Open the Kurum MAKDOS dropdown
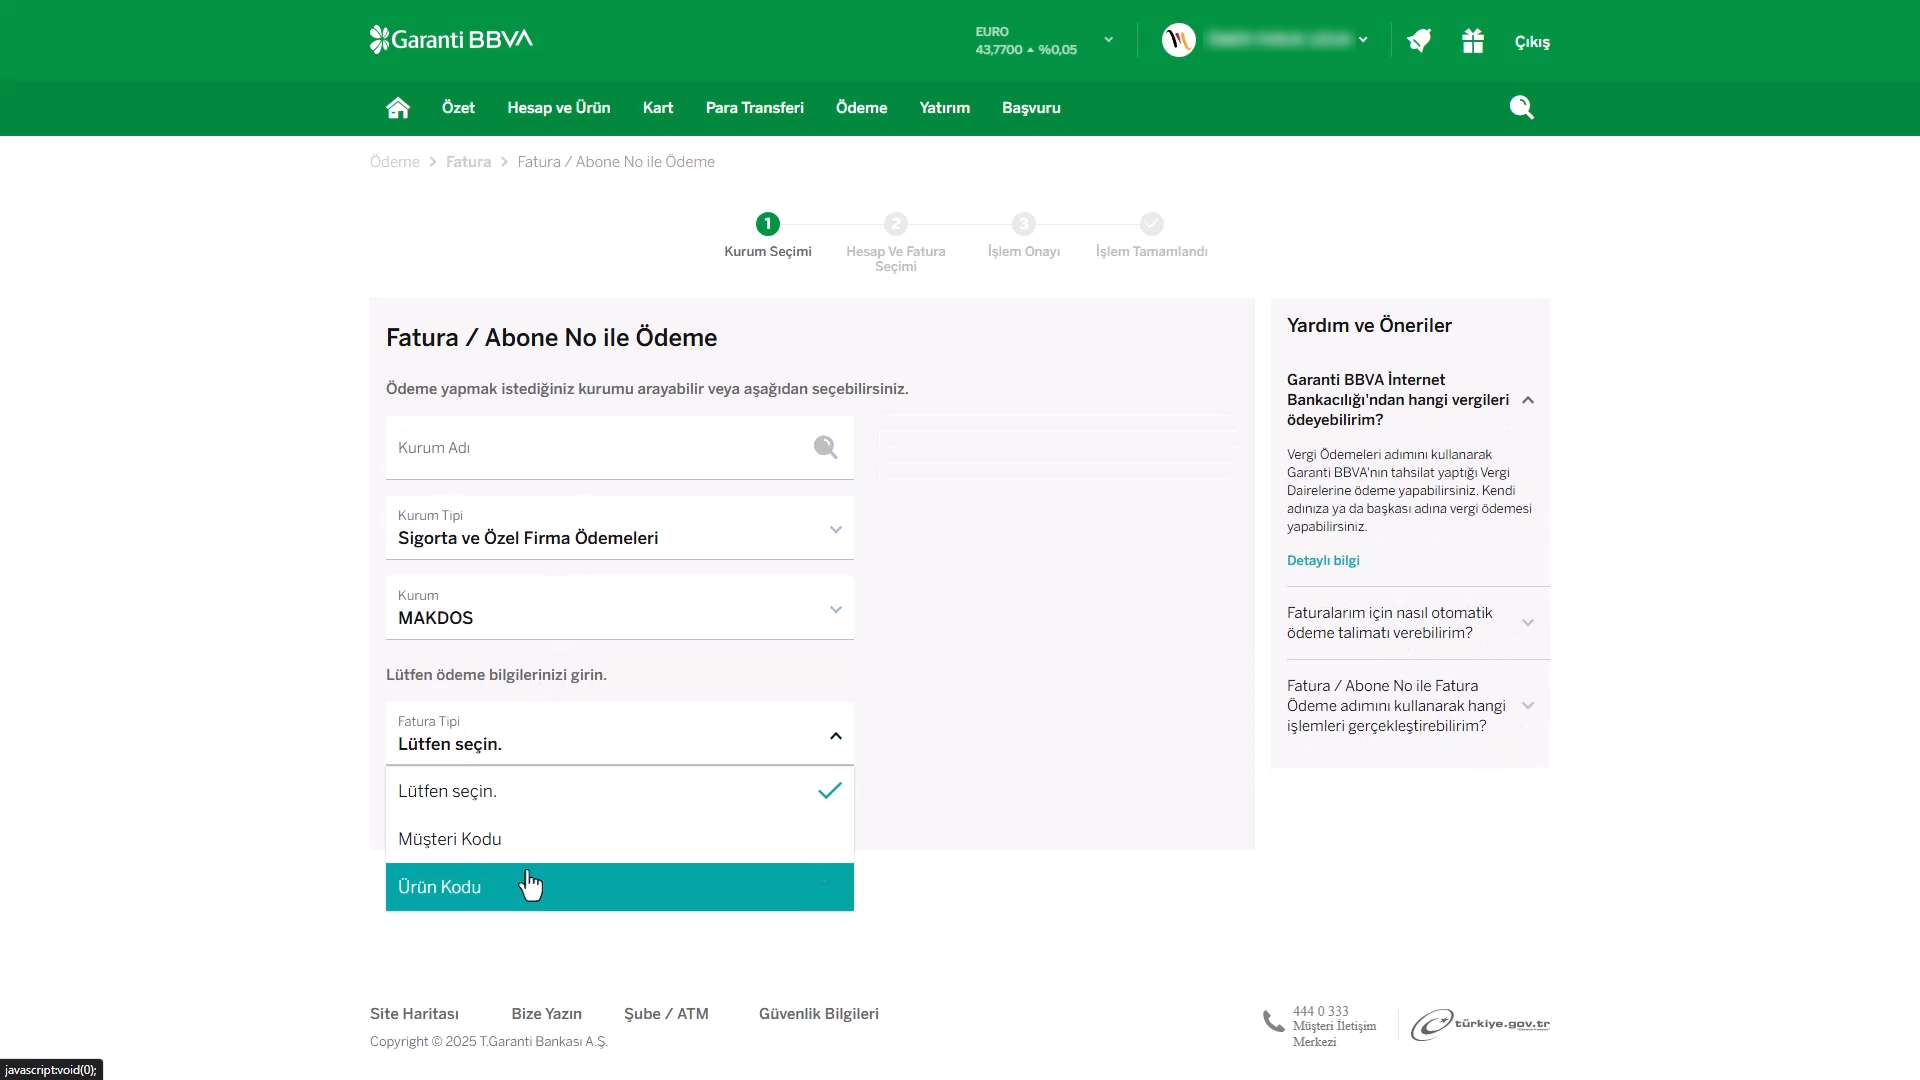 coord(619,608)
